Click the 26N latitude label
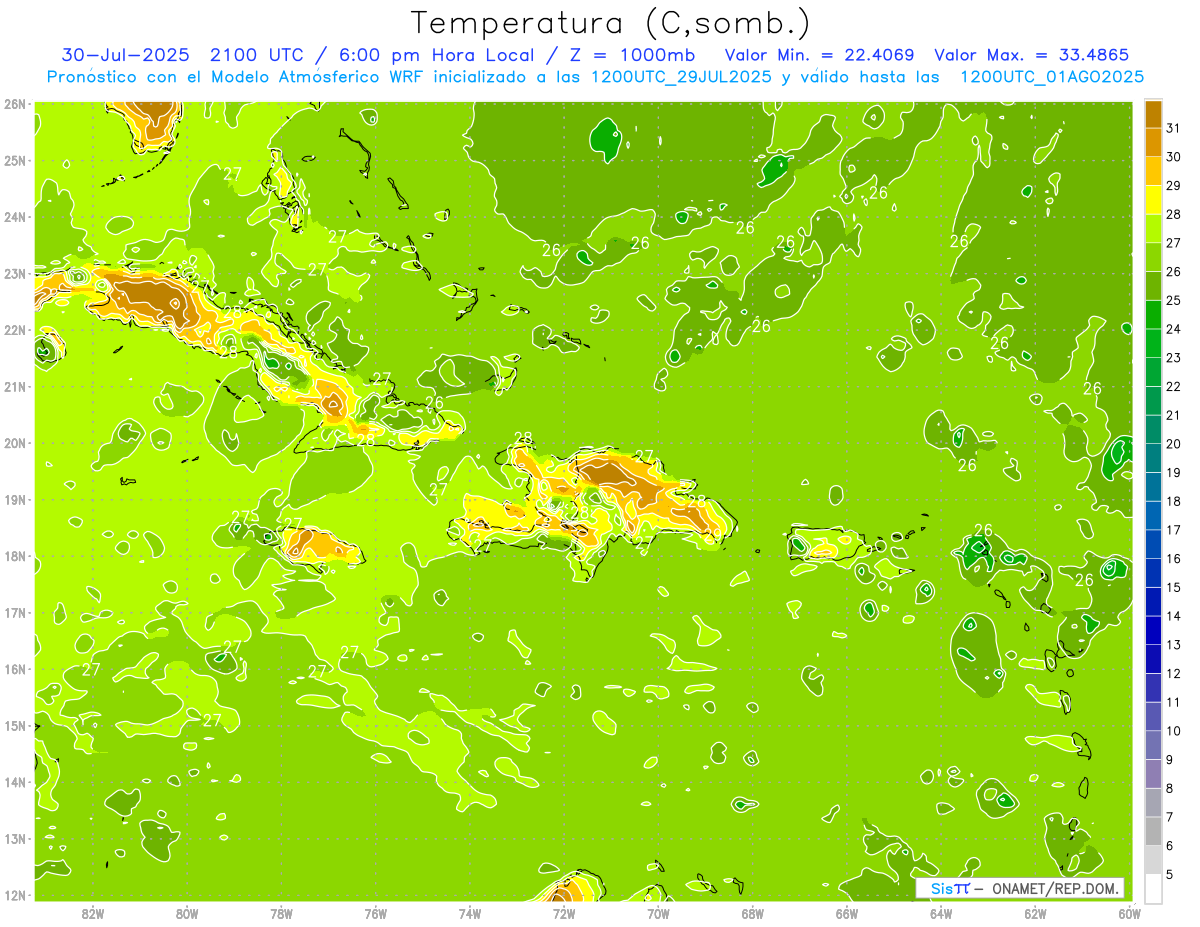The width and height of the screenshot is (1200, 927). [15, 104]
